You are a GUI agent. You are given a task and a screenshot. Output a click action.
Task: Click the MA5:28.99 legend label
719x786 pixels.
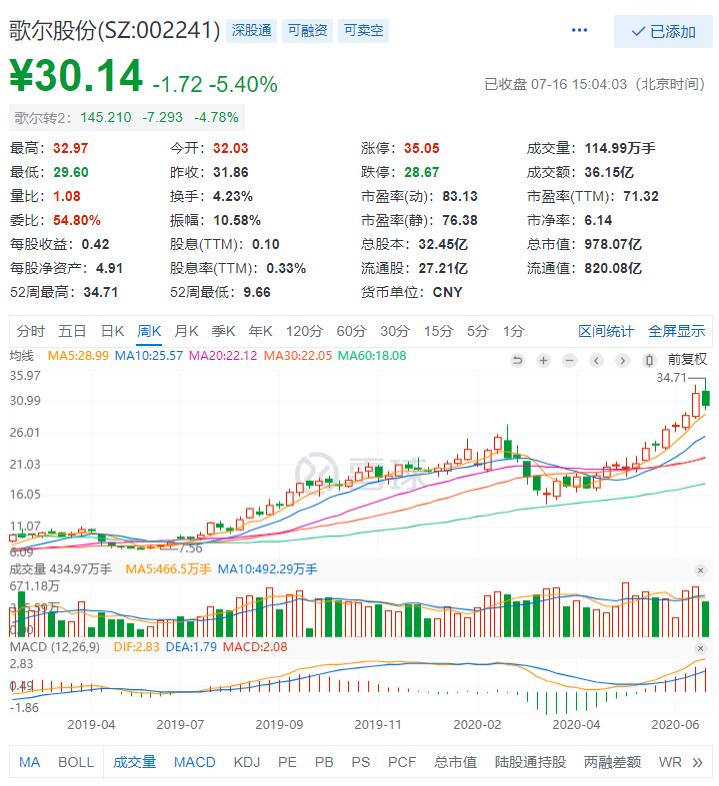78,356
